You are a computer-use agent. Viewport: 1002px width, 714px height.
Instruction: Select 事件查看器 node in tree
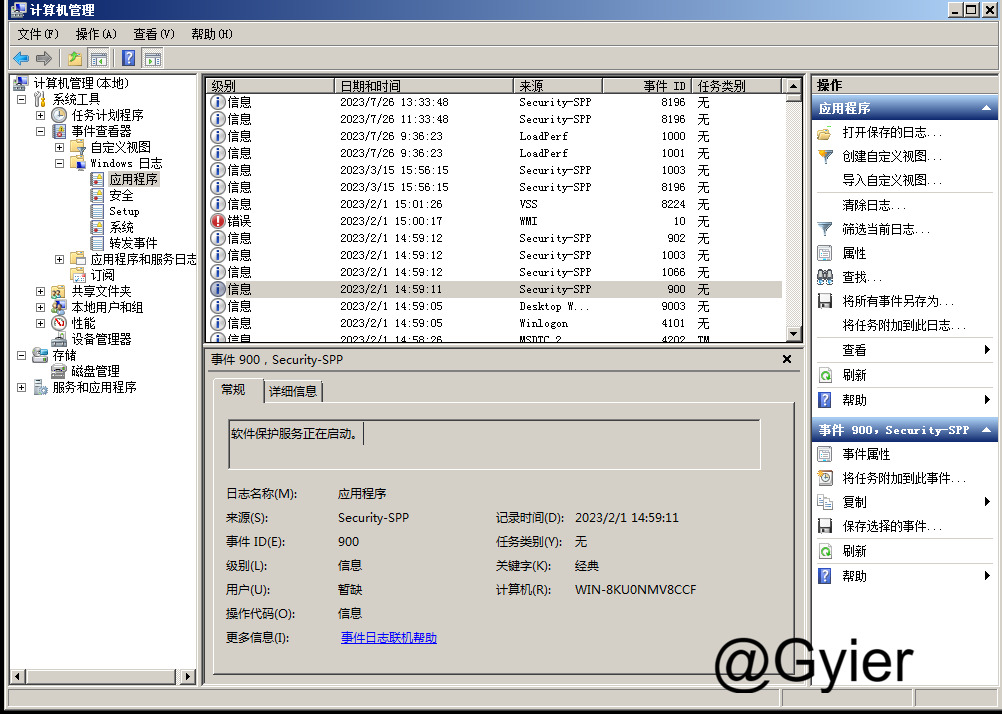pyautogui.click(x=101, y=131)
